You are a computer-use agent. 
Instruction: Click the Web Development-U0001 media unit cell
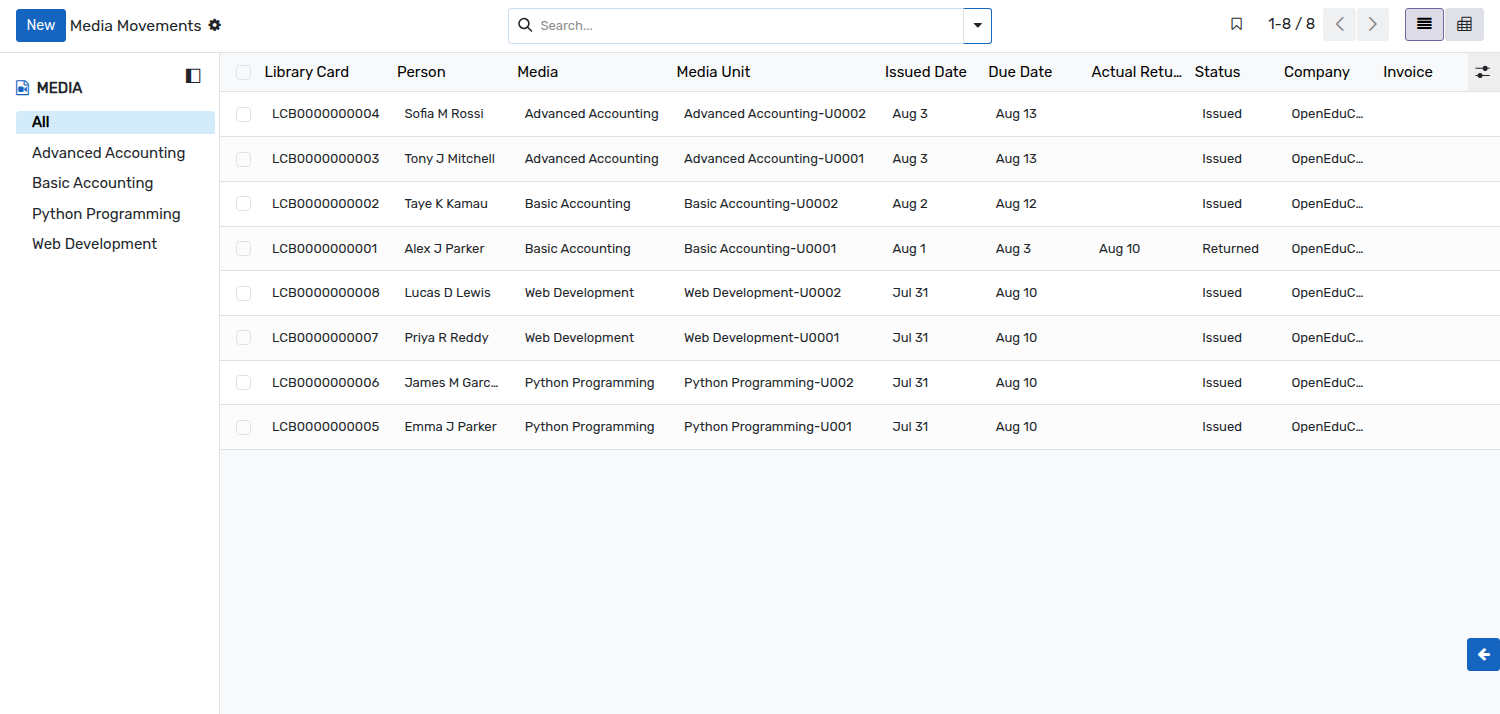762,338
